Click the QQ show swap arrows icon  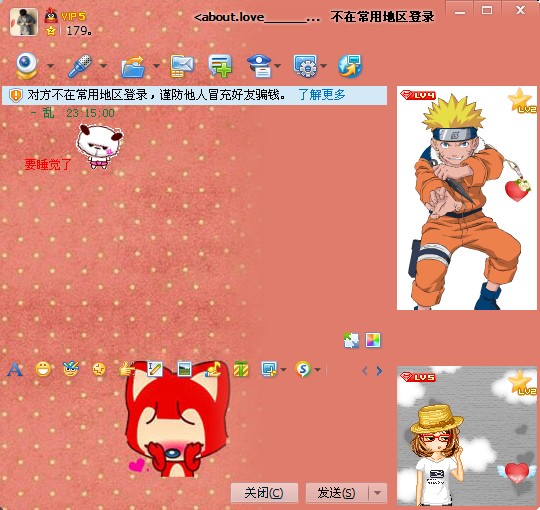tap(351, 340)
